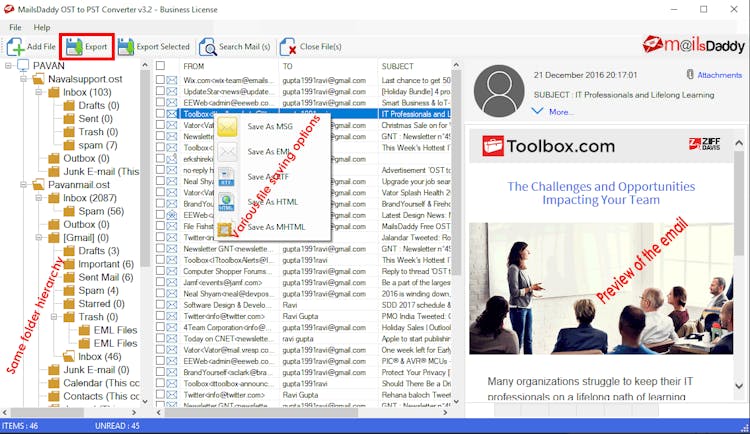
Task: Collapse the Pavanmail.ost tree node
Action: (23, 185)
